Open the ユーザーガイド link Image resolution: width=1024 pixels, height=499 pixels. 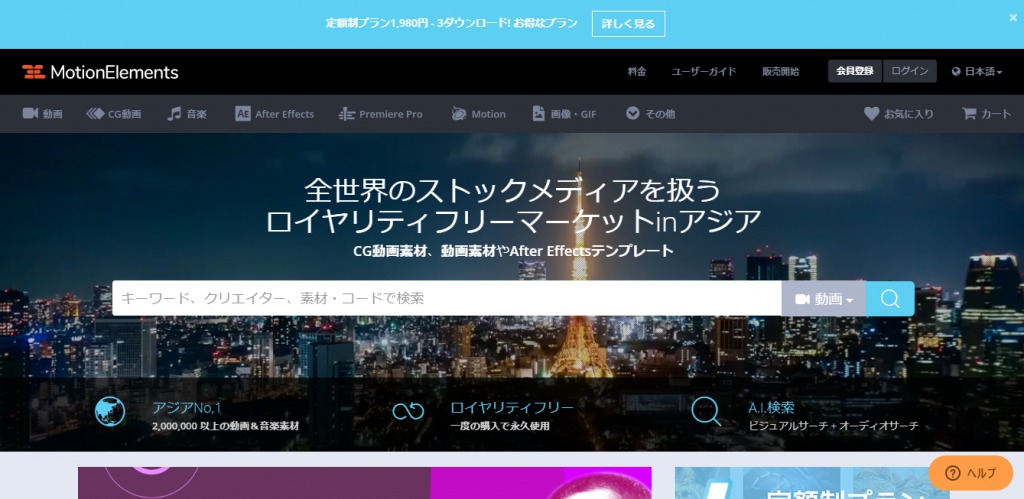704,72
